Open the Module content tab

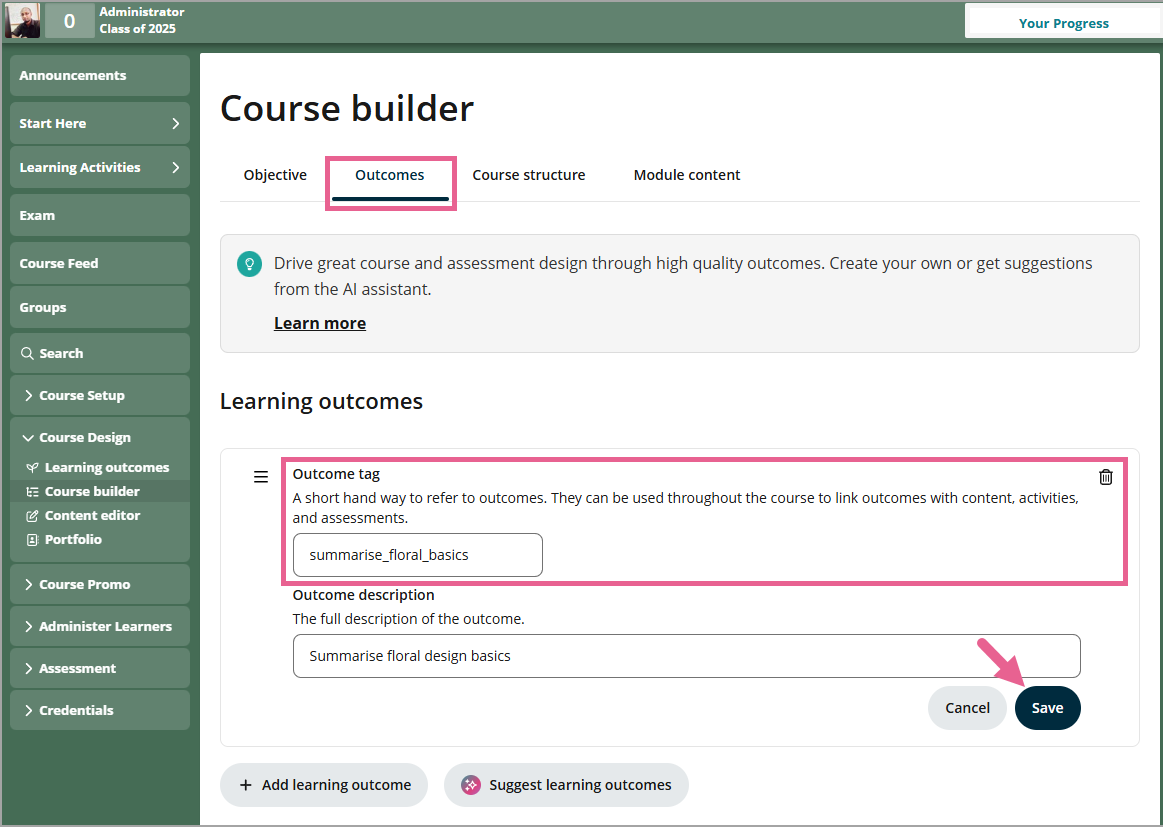[x=687, y=175]
